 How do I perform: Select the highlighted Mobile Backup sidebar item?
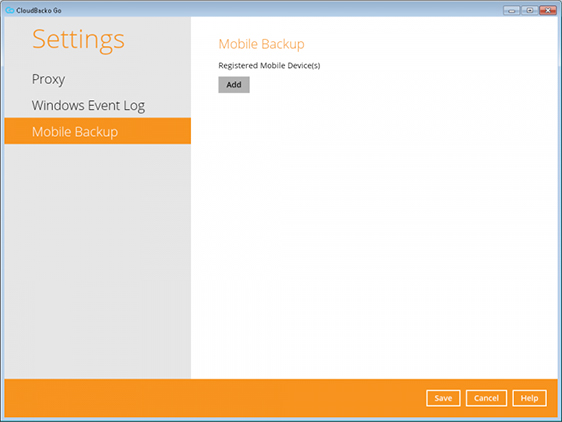click(x=97, y=131)
